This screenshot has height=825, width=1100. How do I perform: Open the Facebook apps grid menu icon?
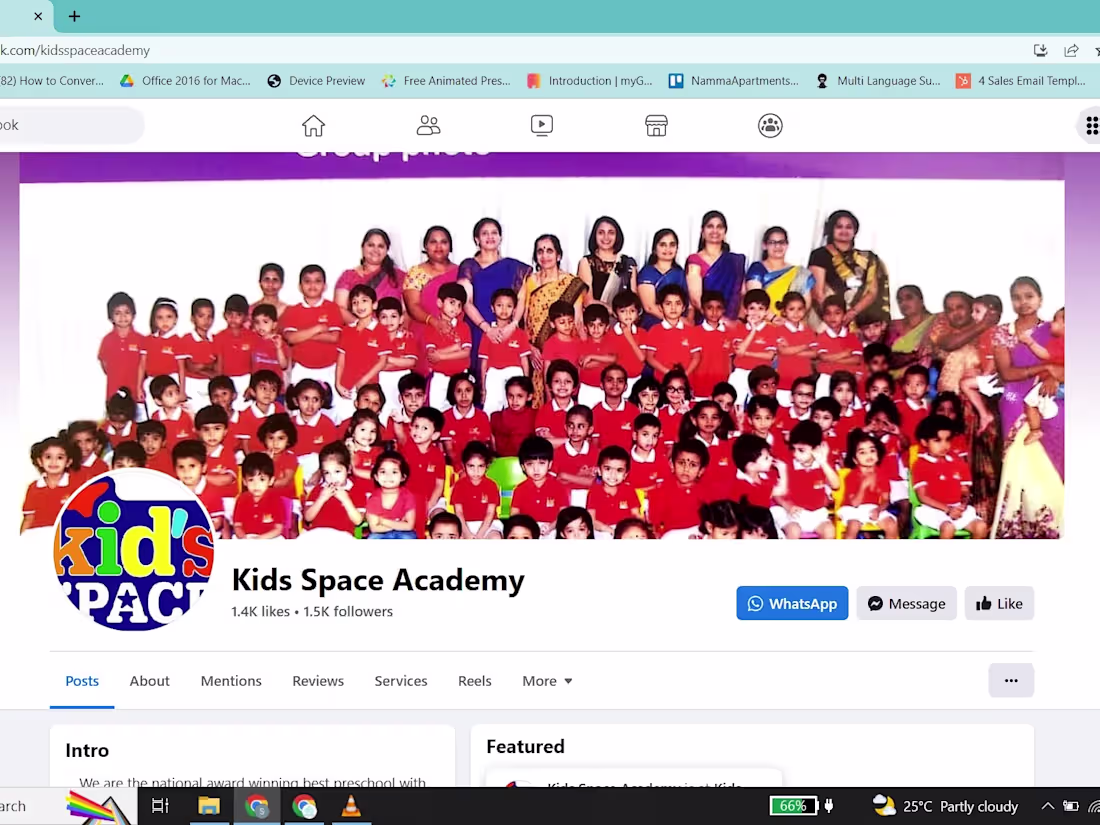point(1090,125)
